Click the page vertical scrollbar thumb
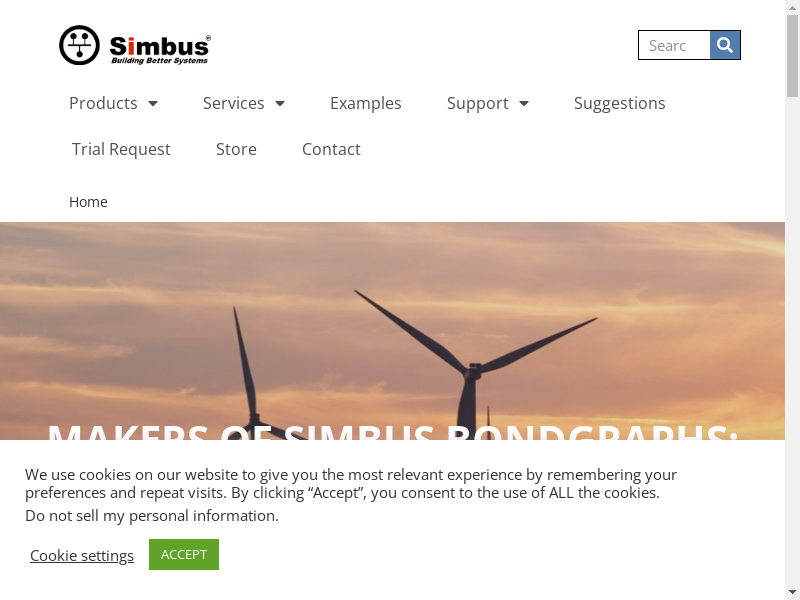Screen dimensions: 800x600 [792, 55]
